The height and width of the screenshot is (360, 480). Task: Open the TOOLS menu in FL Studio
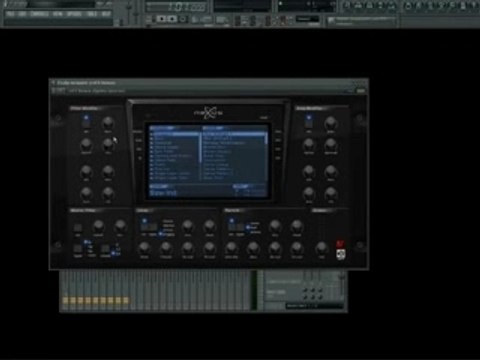point(92,14)
